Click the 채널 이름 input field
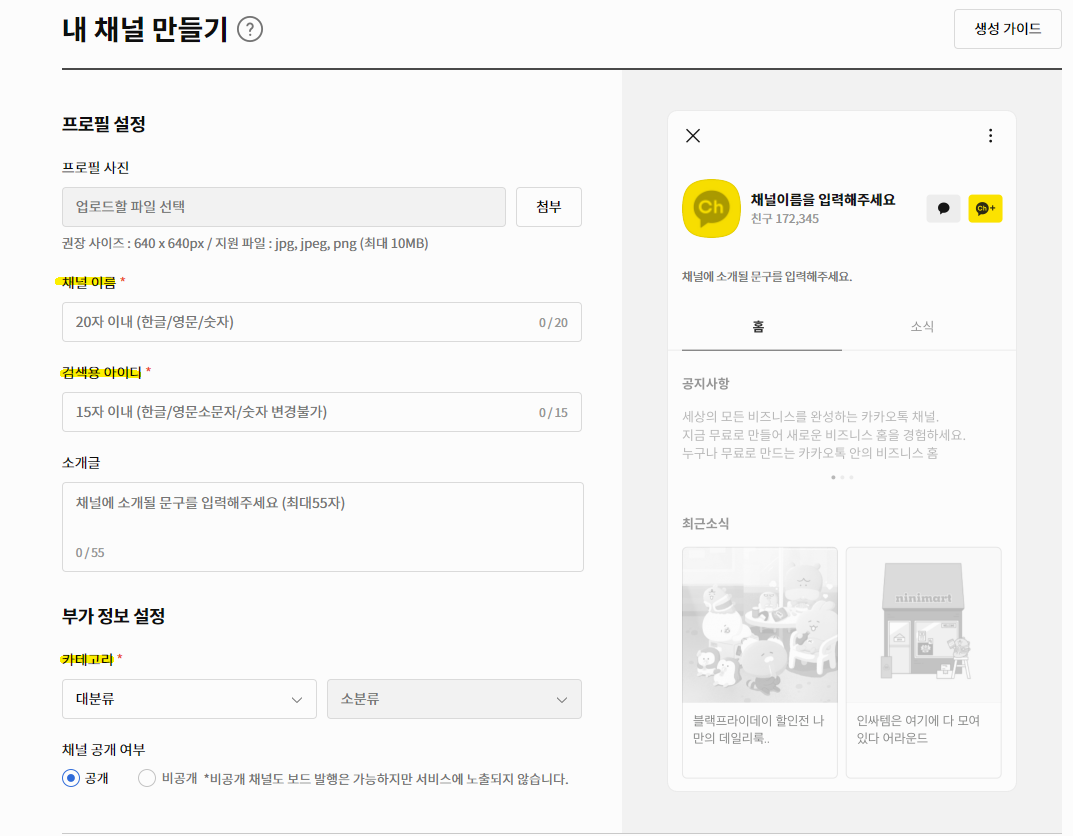The width and height of the screenshot is (1073, 836). [322, 321]
